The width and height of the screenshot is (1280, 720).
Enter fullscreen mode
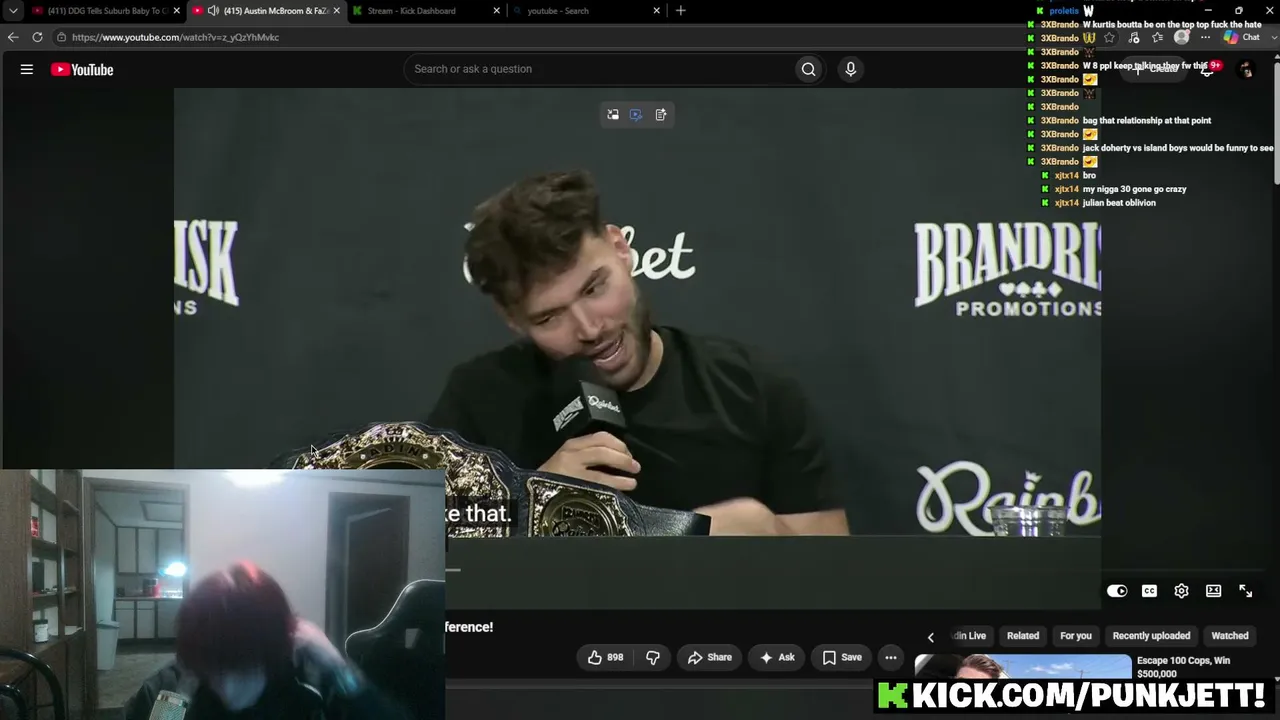click(1245, 591)
